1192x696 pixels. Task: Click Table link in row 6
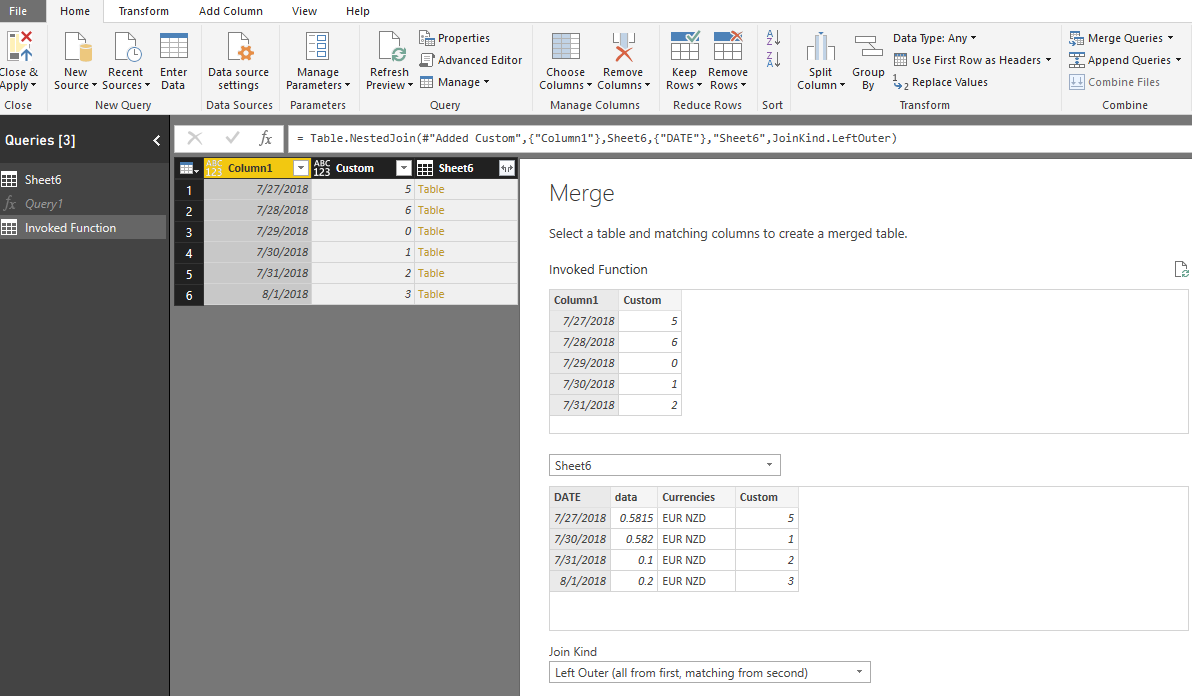[x=431, y=294]
